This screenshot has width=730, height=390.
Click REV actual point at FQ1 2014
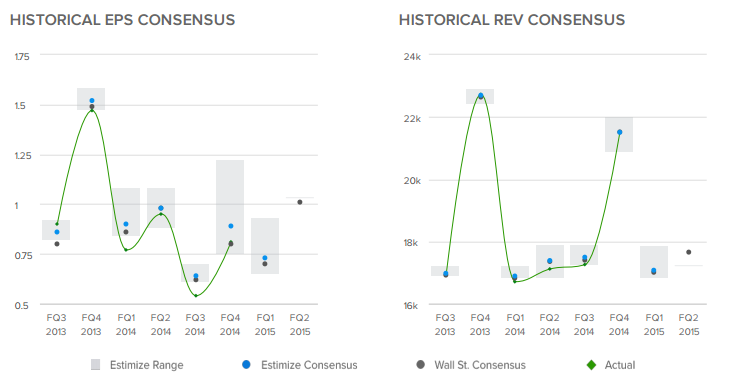[x=515, y=282]
